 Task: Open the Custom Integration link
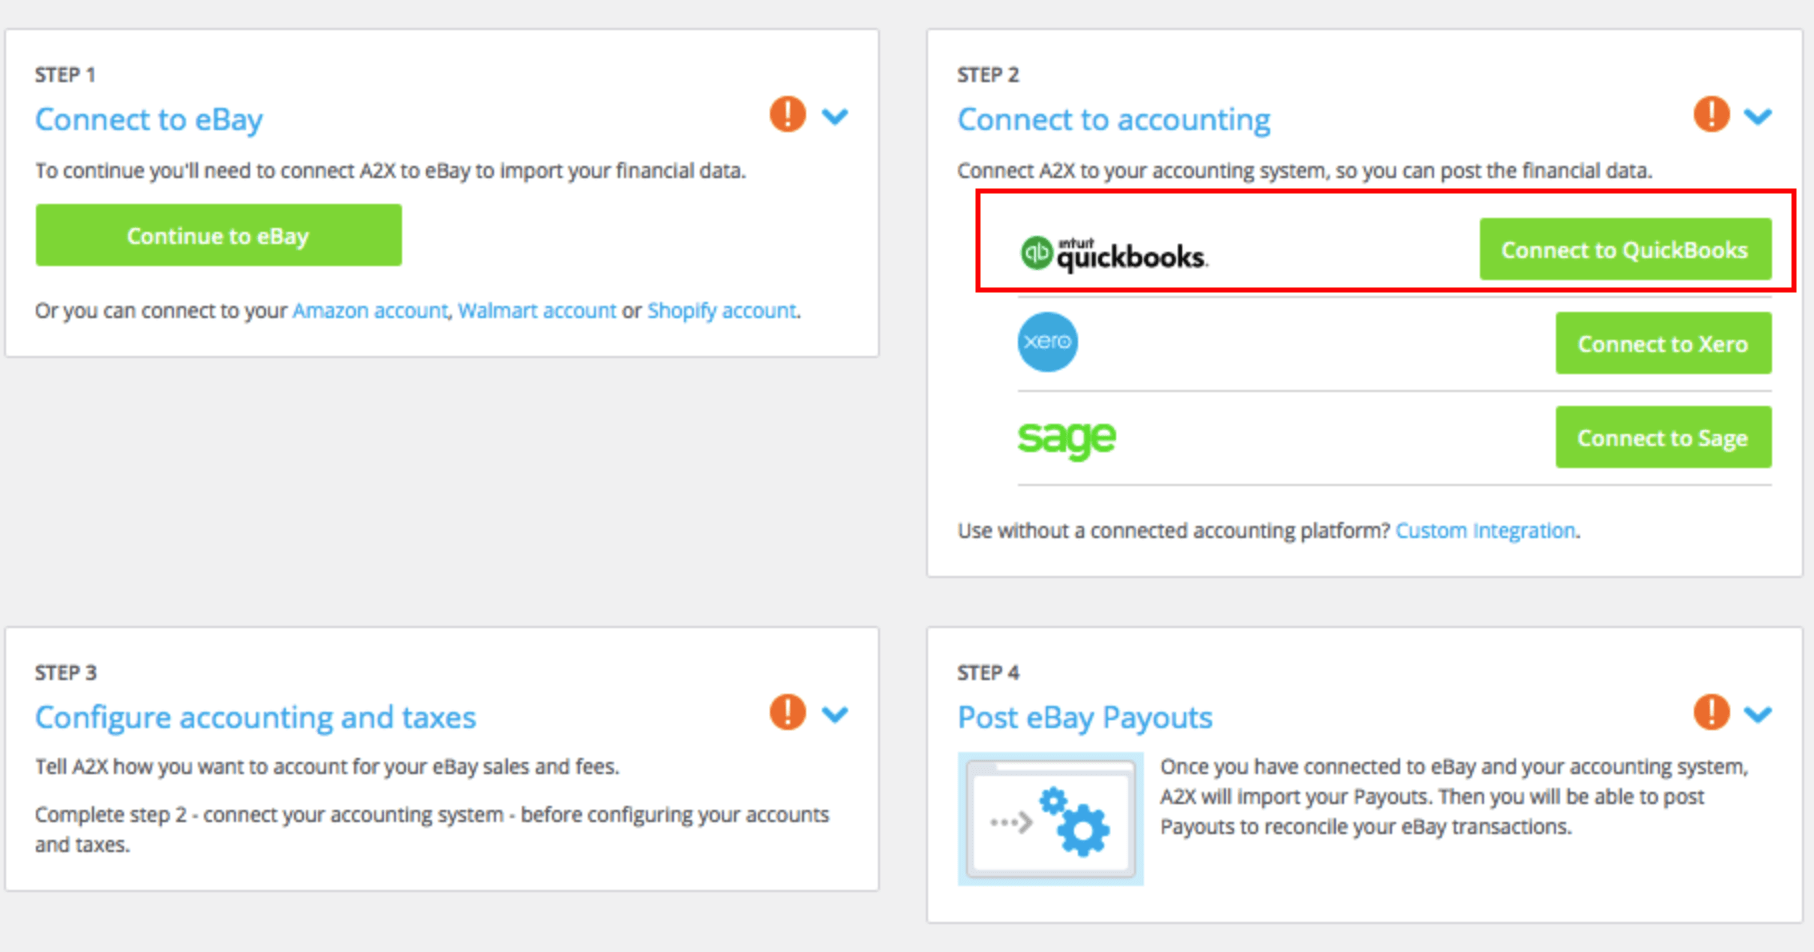pos(1485,531)
